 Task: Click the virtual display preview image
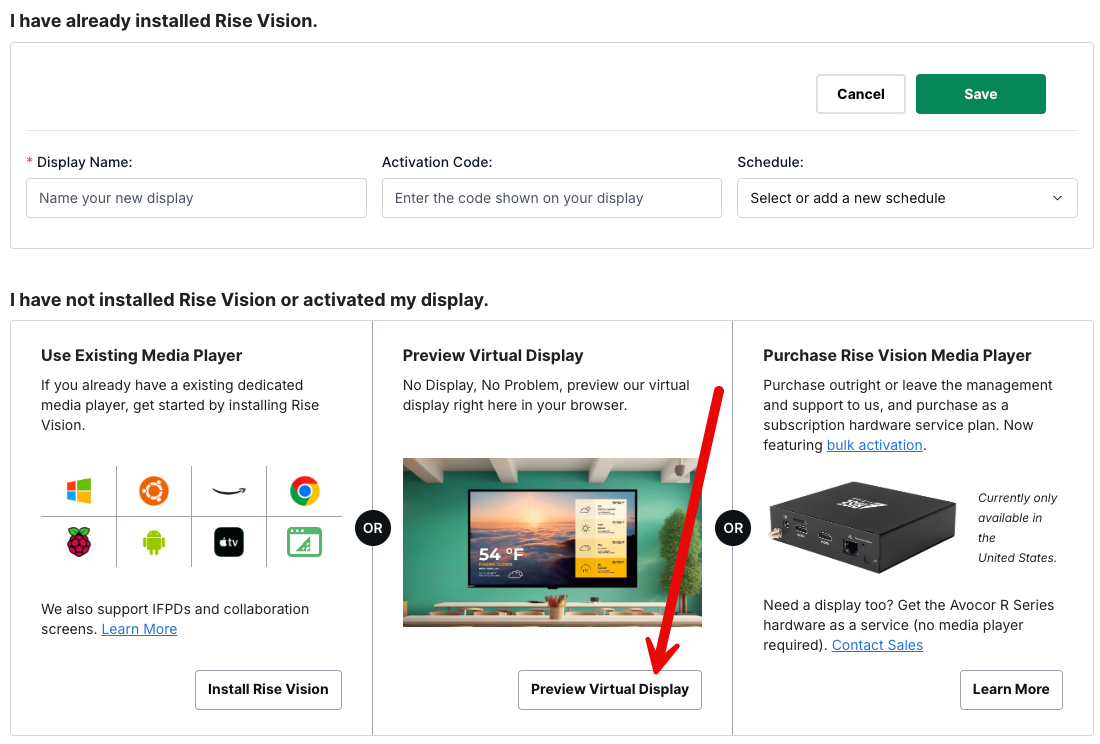click(x=552, y=542)
